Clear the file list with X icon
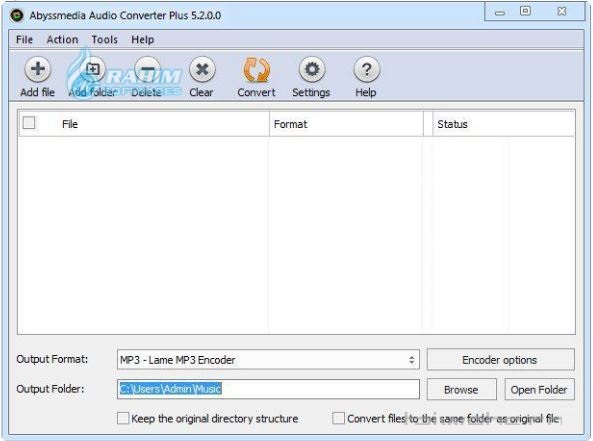Viewport: 593px width, 441px height. (202, 69)
